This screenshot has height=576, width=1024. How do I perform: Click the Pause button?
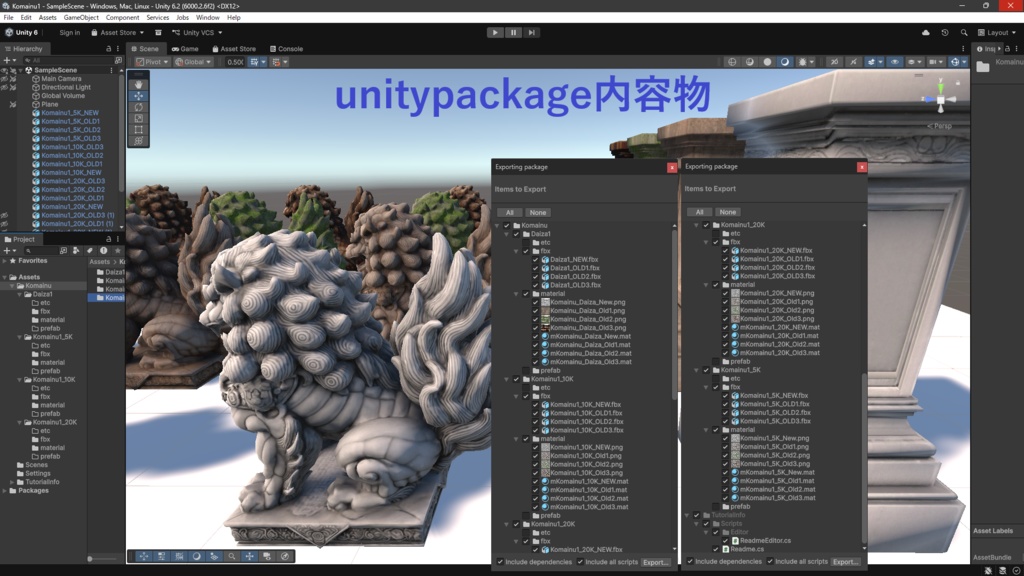click(513, 32)
